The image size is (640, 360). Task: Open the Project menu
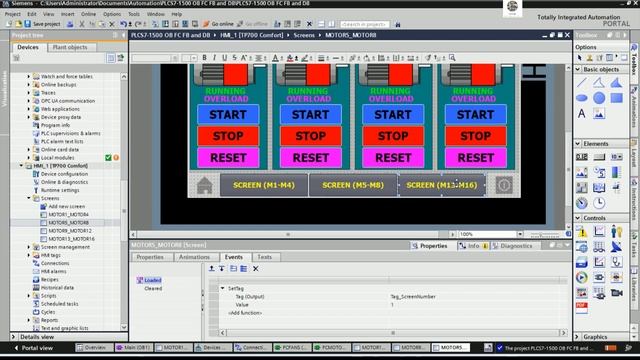[x=13, y=14]
